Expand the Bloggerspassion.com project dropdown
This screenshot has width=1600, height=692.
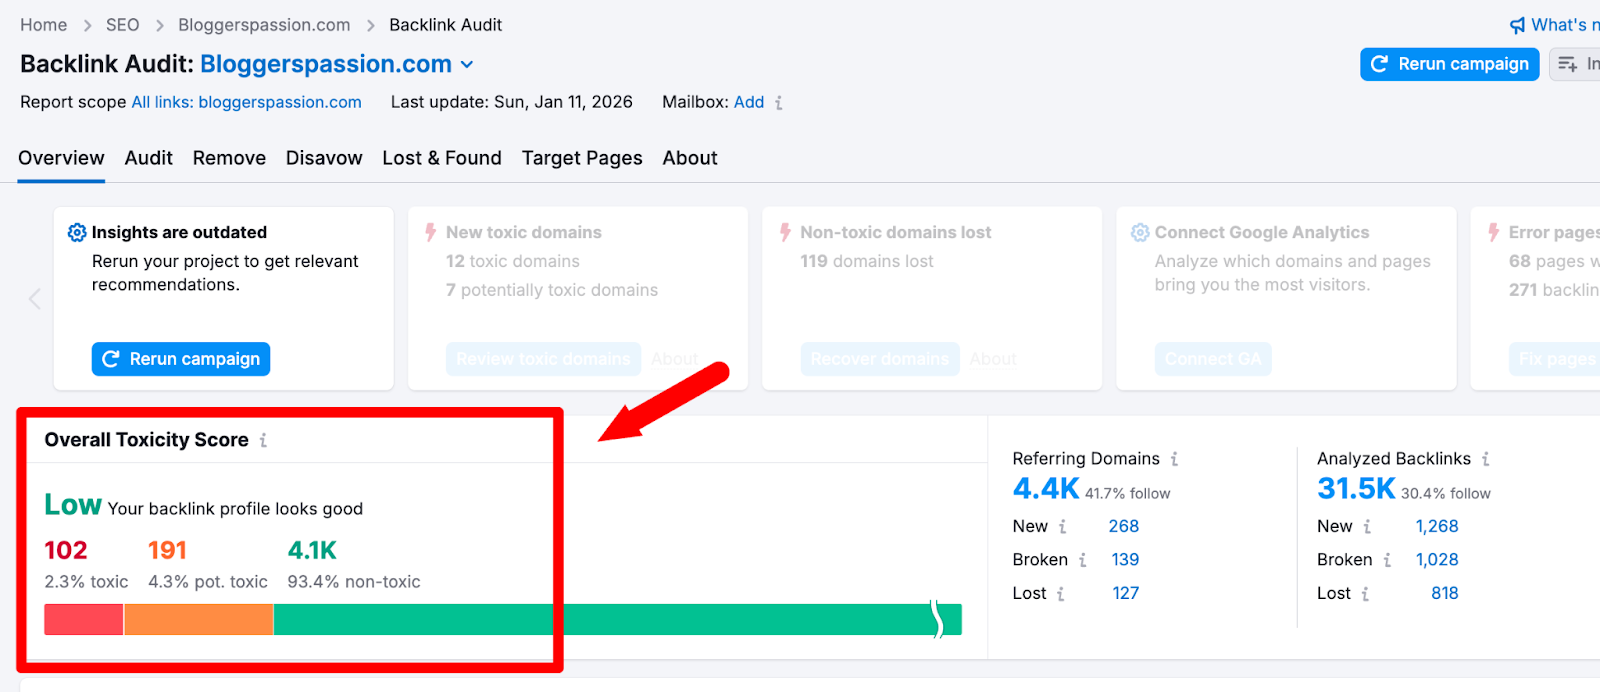coord(466,65)
